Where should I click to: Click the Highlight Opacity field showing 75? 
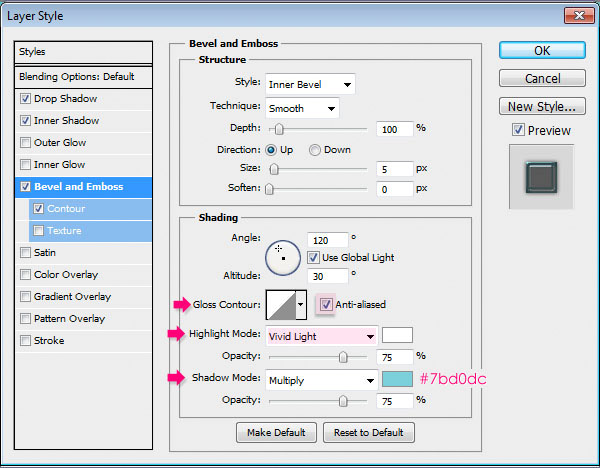[395, 357]
